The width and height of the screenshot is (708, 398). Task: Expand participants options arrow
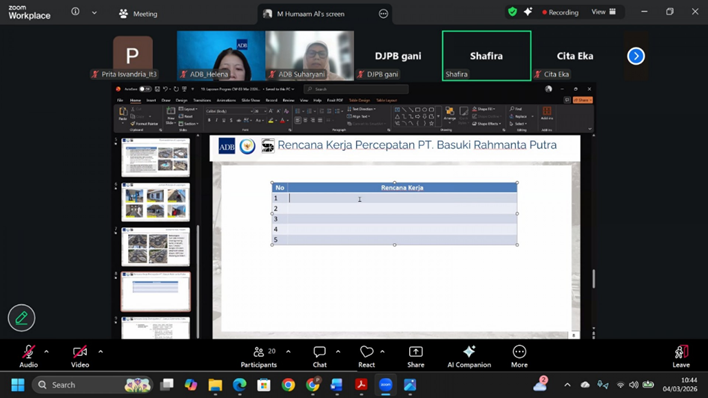[288, 351]
